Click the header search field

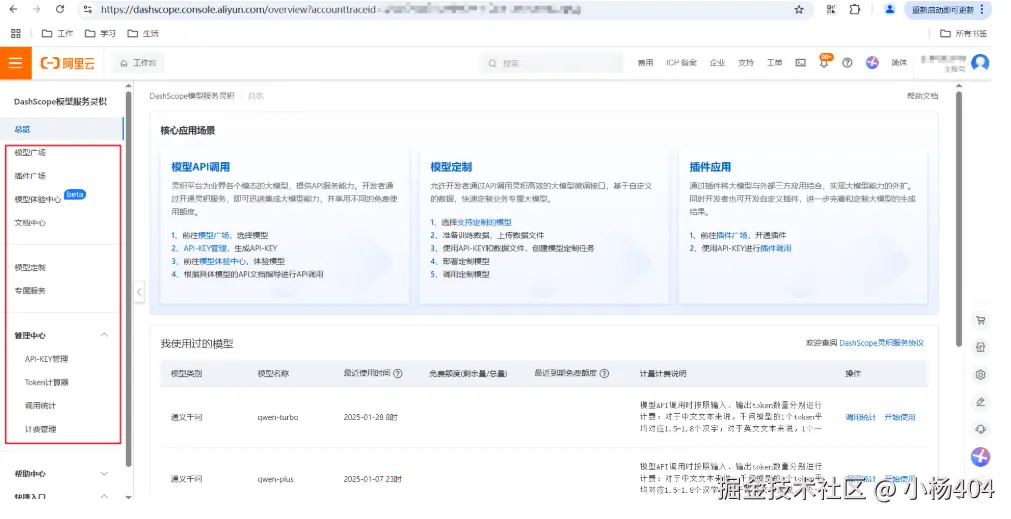[552, 63]
